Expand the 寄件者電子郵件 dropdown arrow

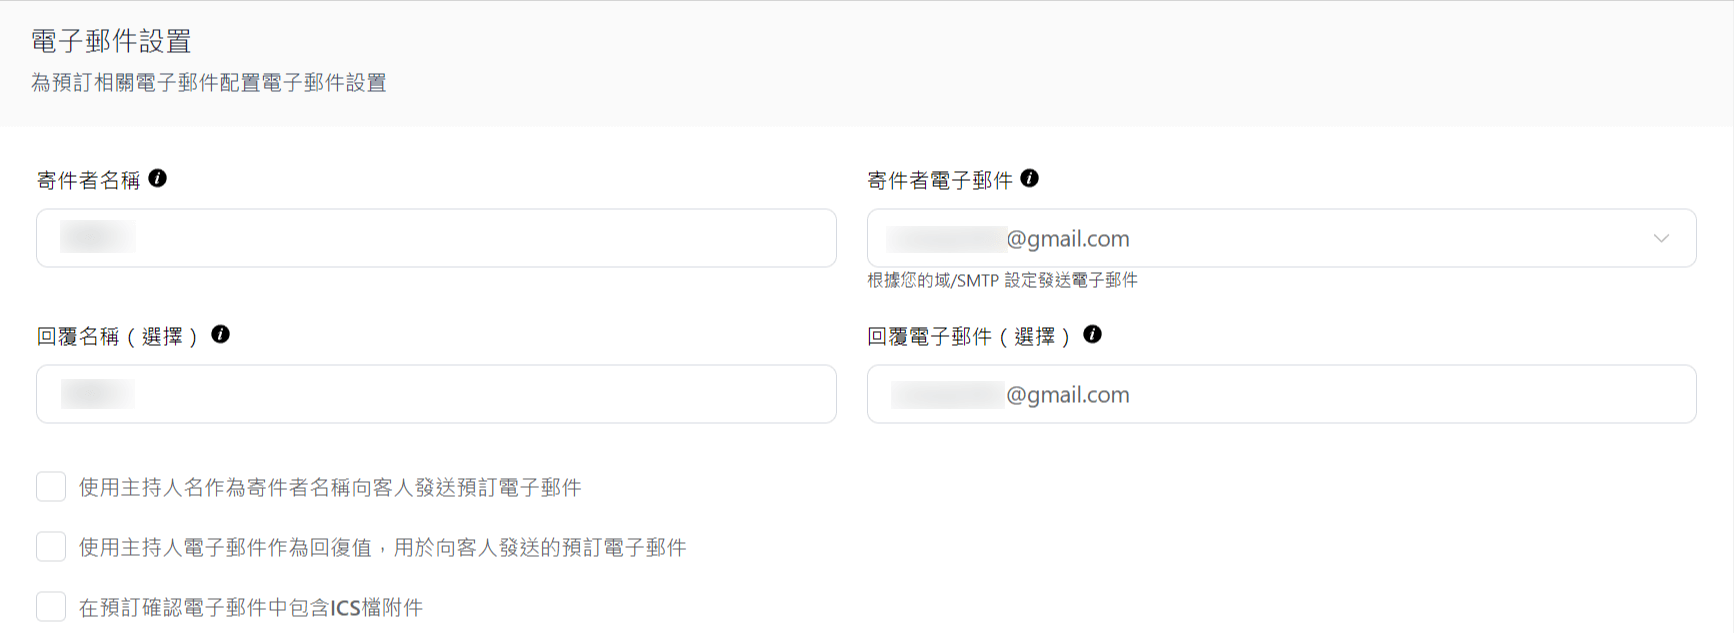click(1661, 238)
